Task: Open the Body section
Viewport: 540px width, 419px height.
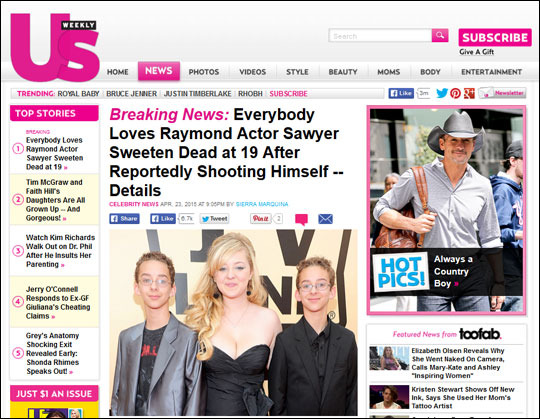Action: pos(430,72)
